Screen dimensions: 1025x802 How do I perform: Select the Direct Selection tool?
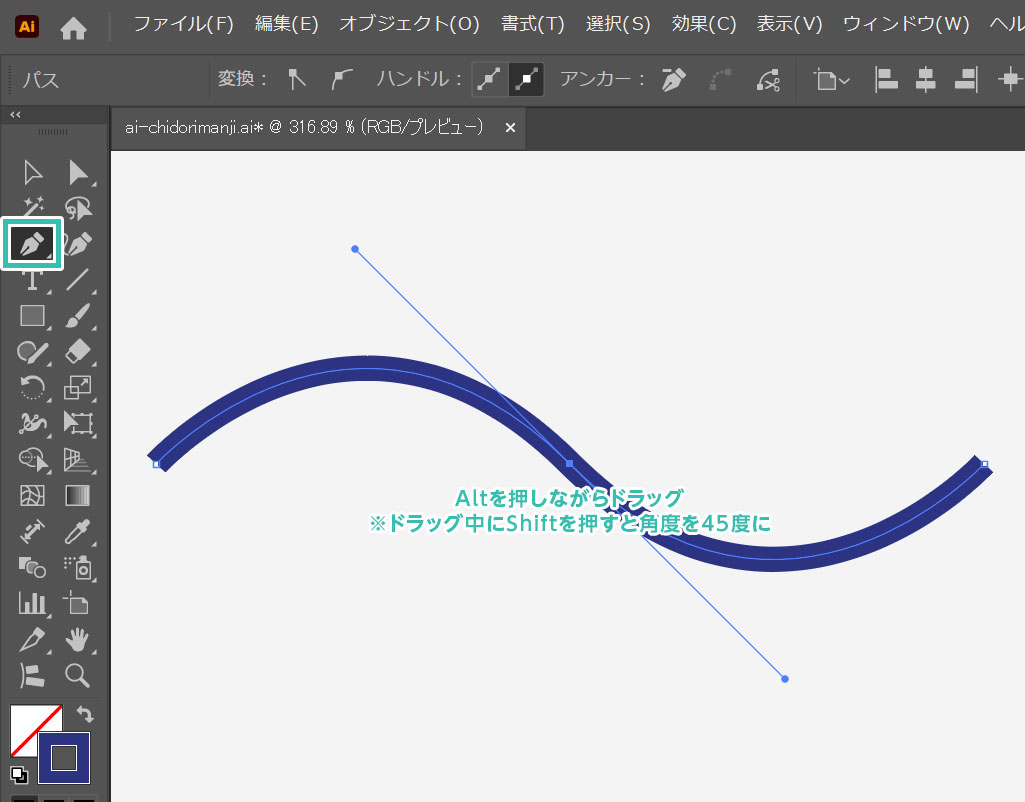(x=78, y=173)
